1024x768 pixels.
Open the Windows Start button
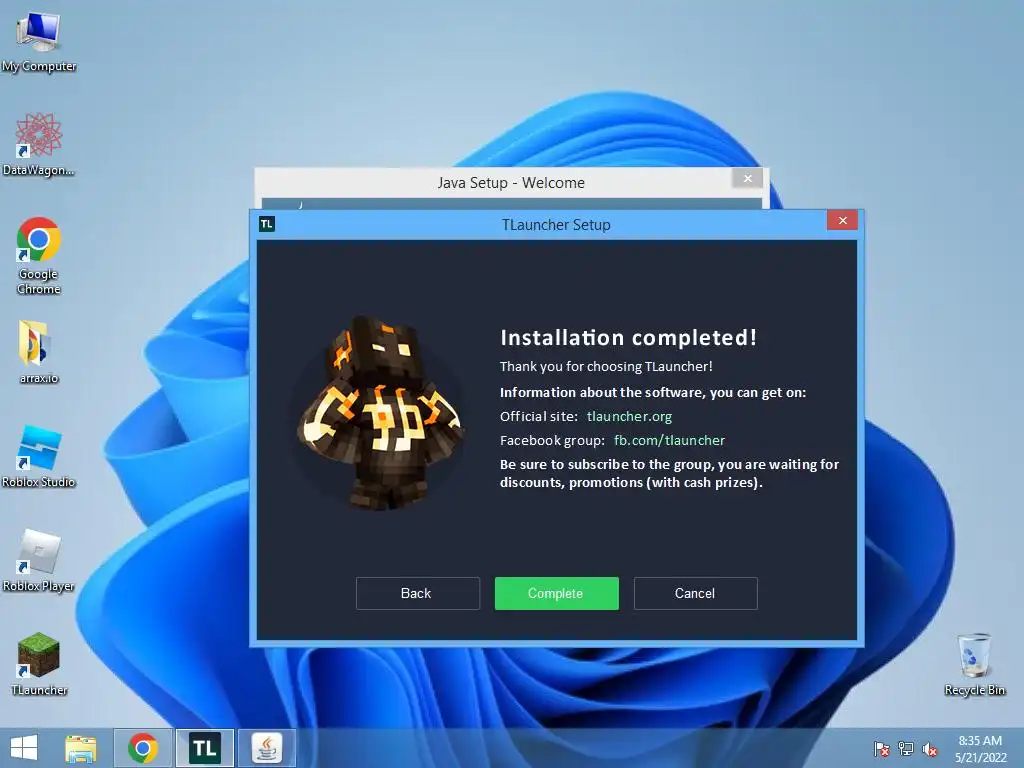pos(24,748)
